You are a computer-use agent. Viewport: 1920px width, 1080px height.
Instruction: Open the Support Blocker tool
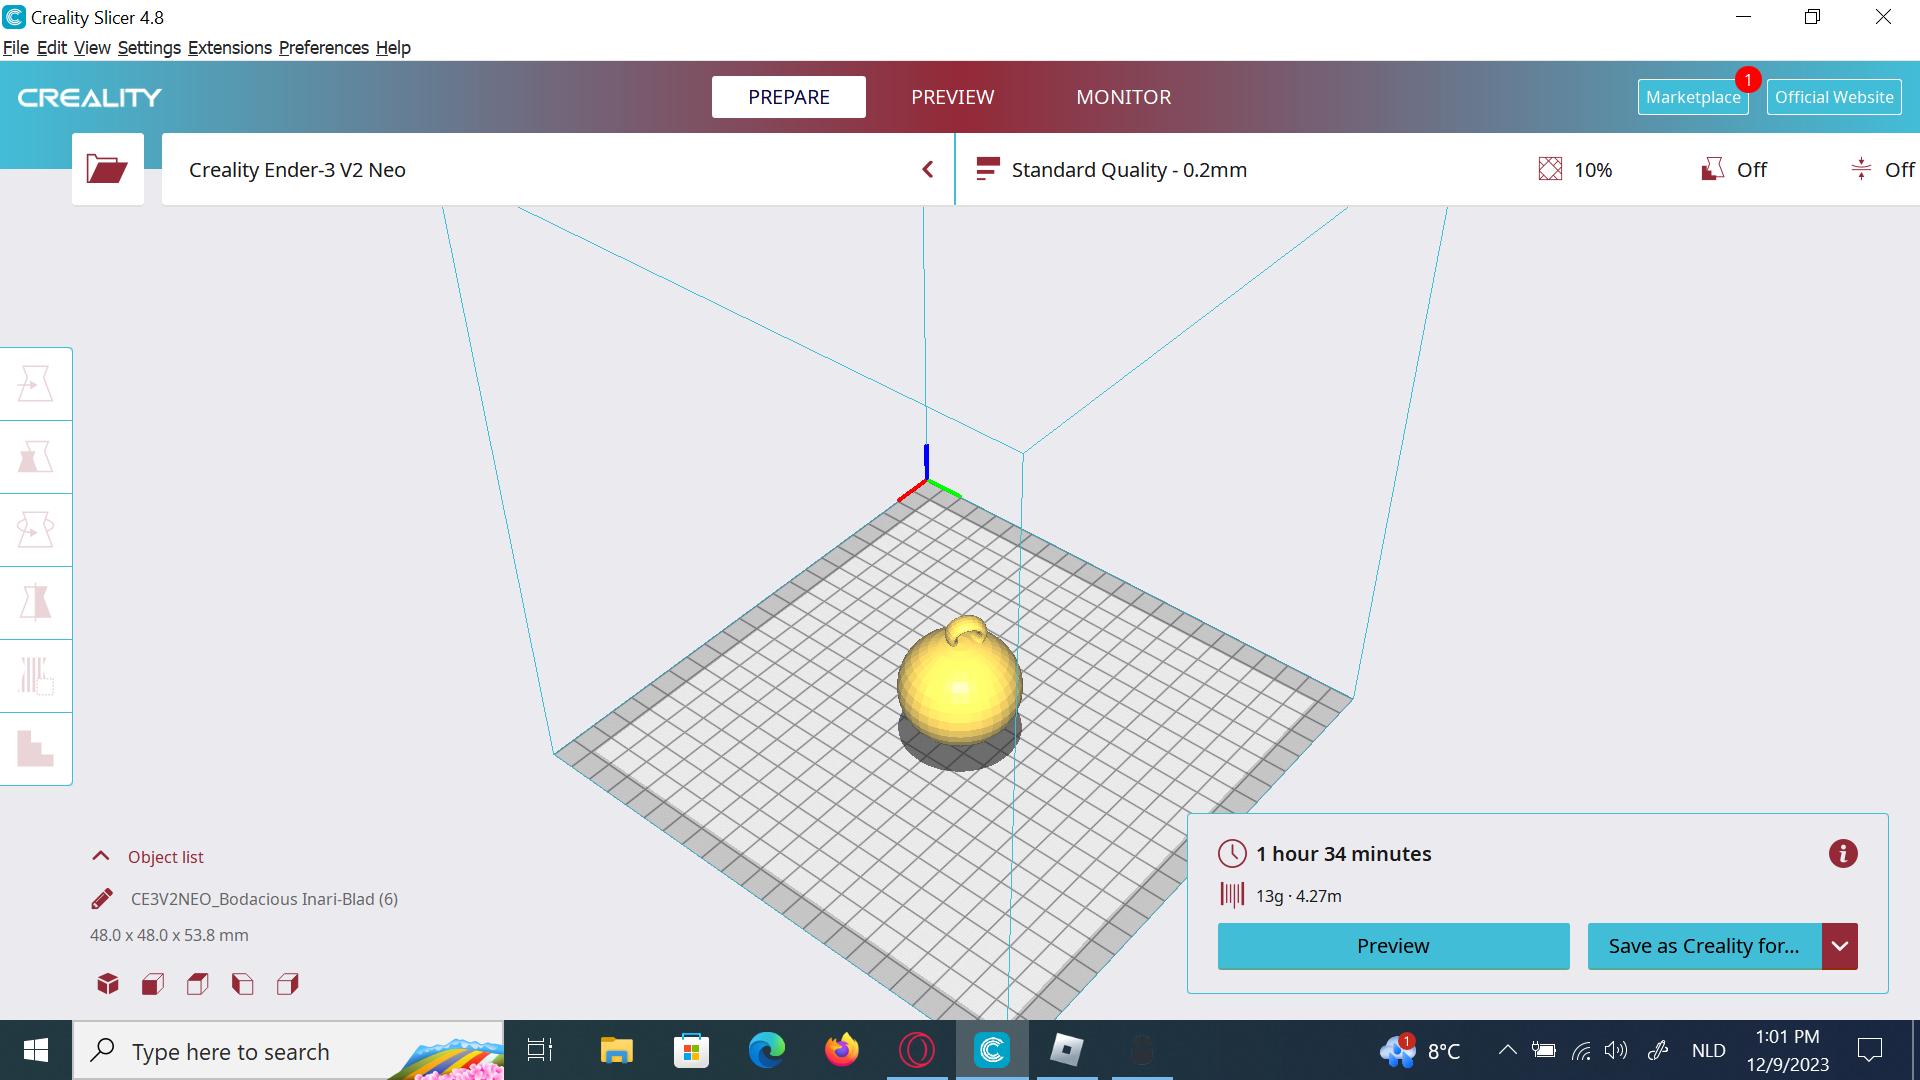click(x=35, y=749)
